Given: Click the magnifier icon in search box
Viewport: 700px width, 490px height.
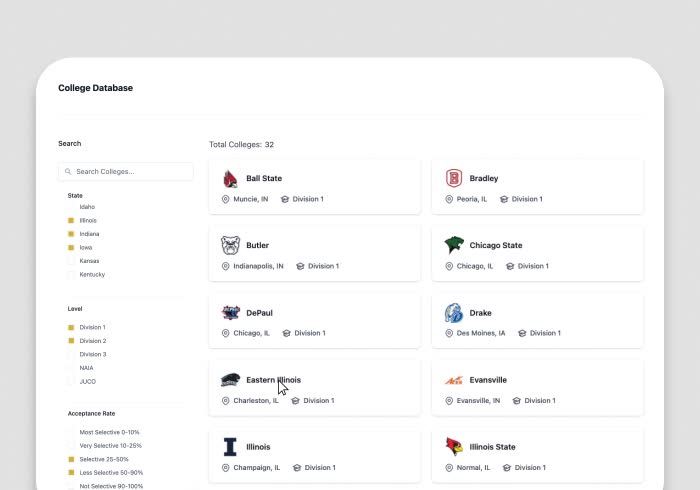Looking at the screenshot, I should pyautogui.click(x=68, y=171).
